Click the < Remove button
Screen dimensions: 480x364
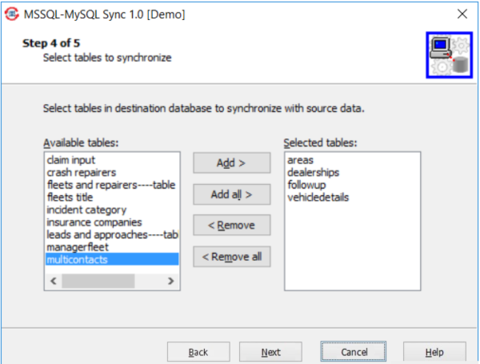232,225
